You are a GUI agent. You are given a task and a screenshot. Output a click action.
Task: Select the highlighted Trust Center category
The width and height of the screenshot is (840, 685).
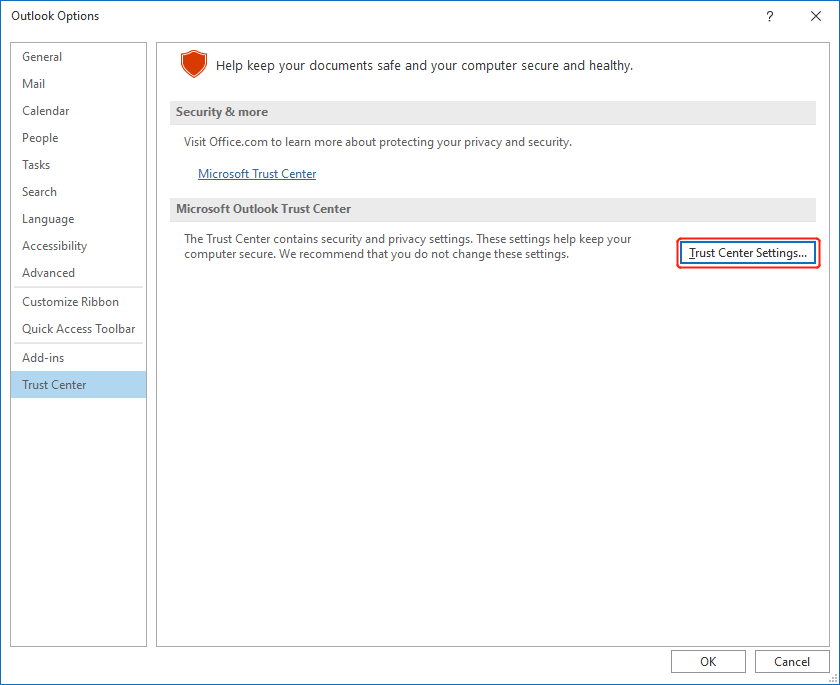coord(54,385)
